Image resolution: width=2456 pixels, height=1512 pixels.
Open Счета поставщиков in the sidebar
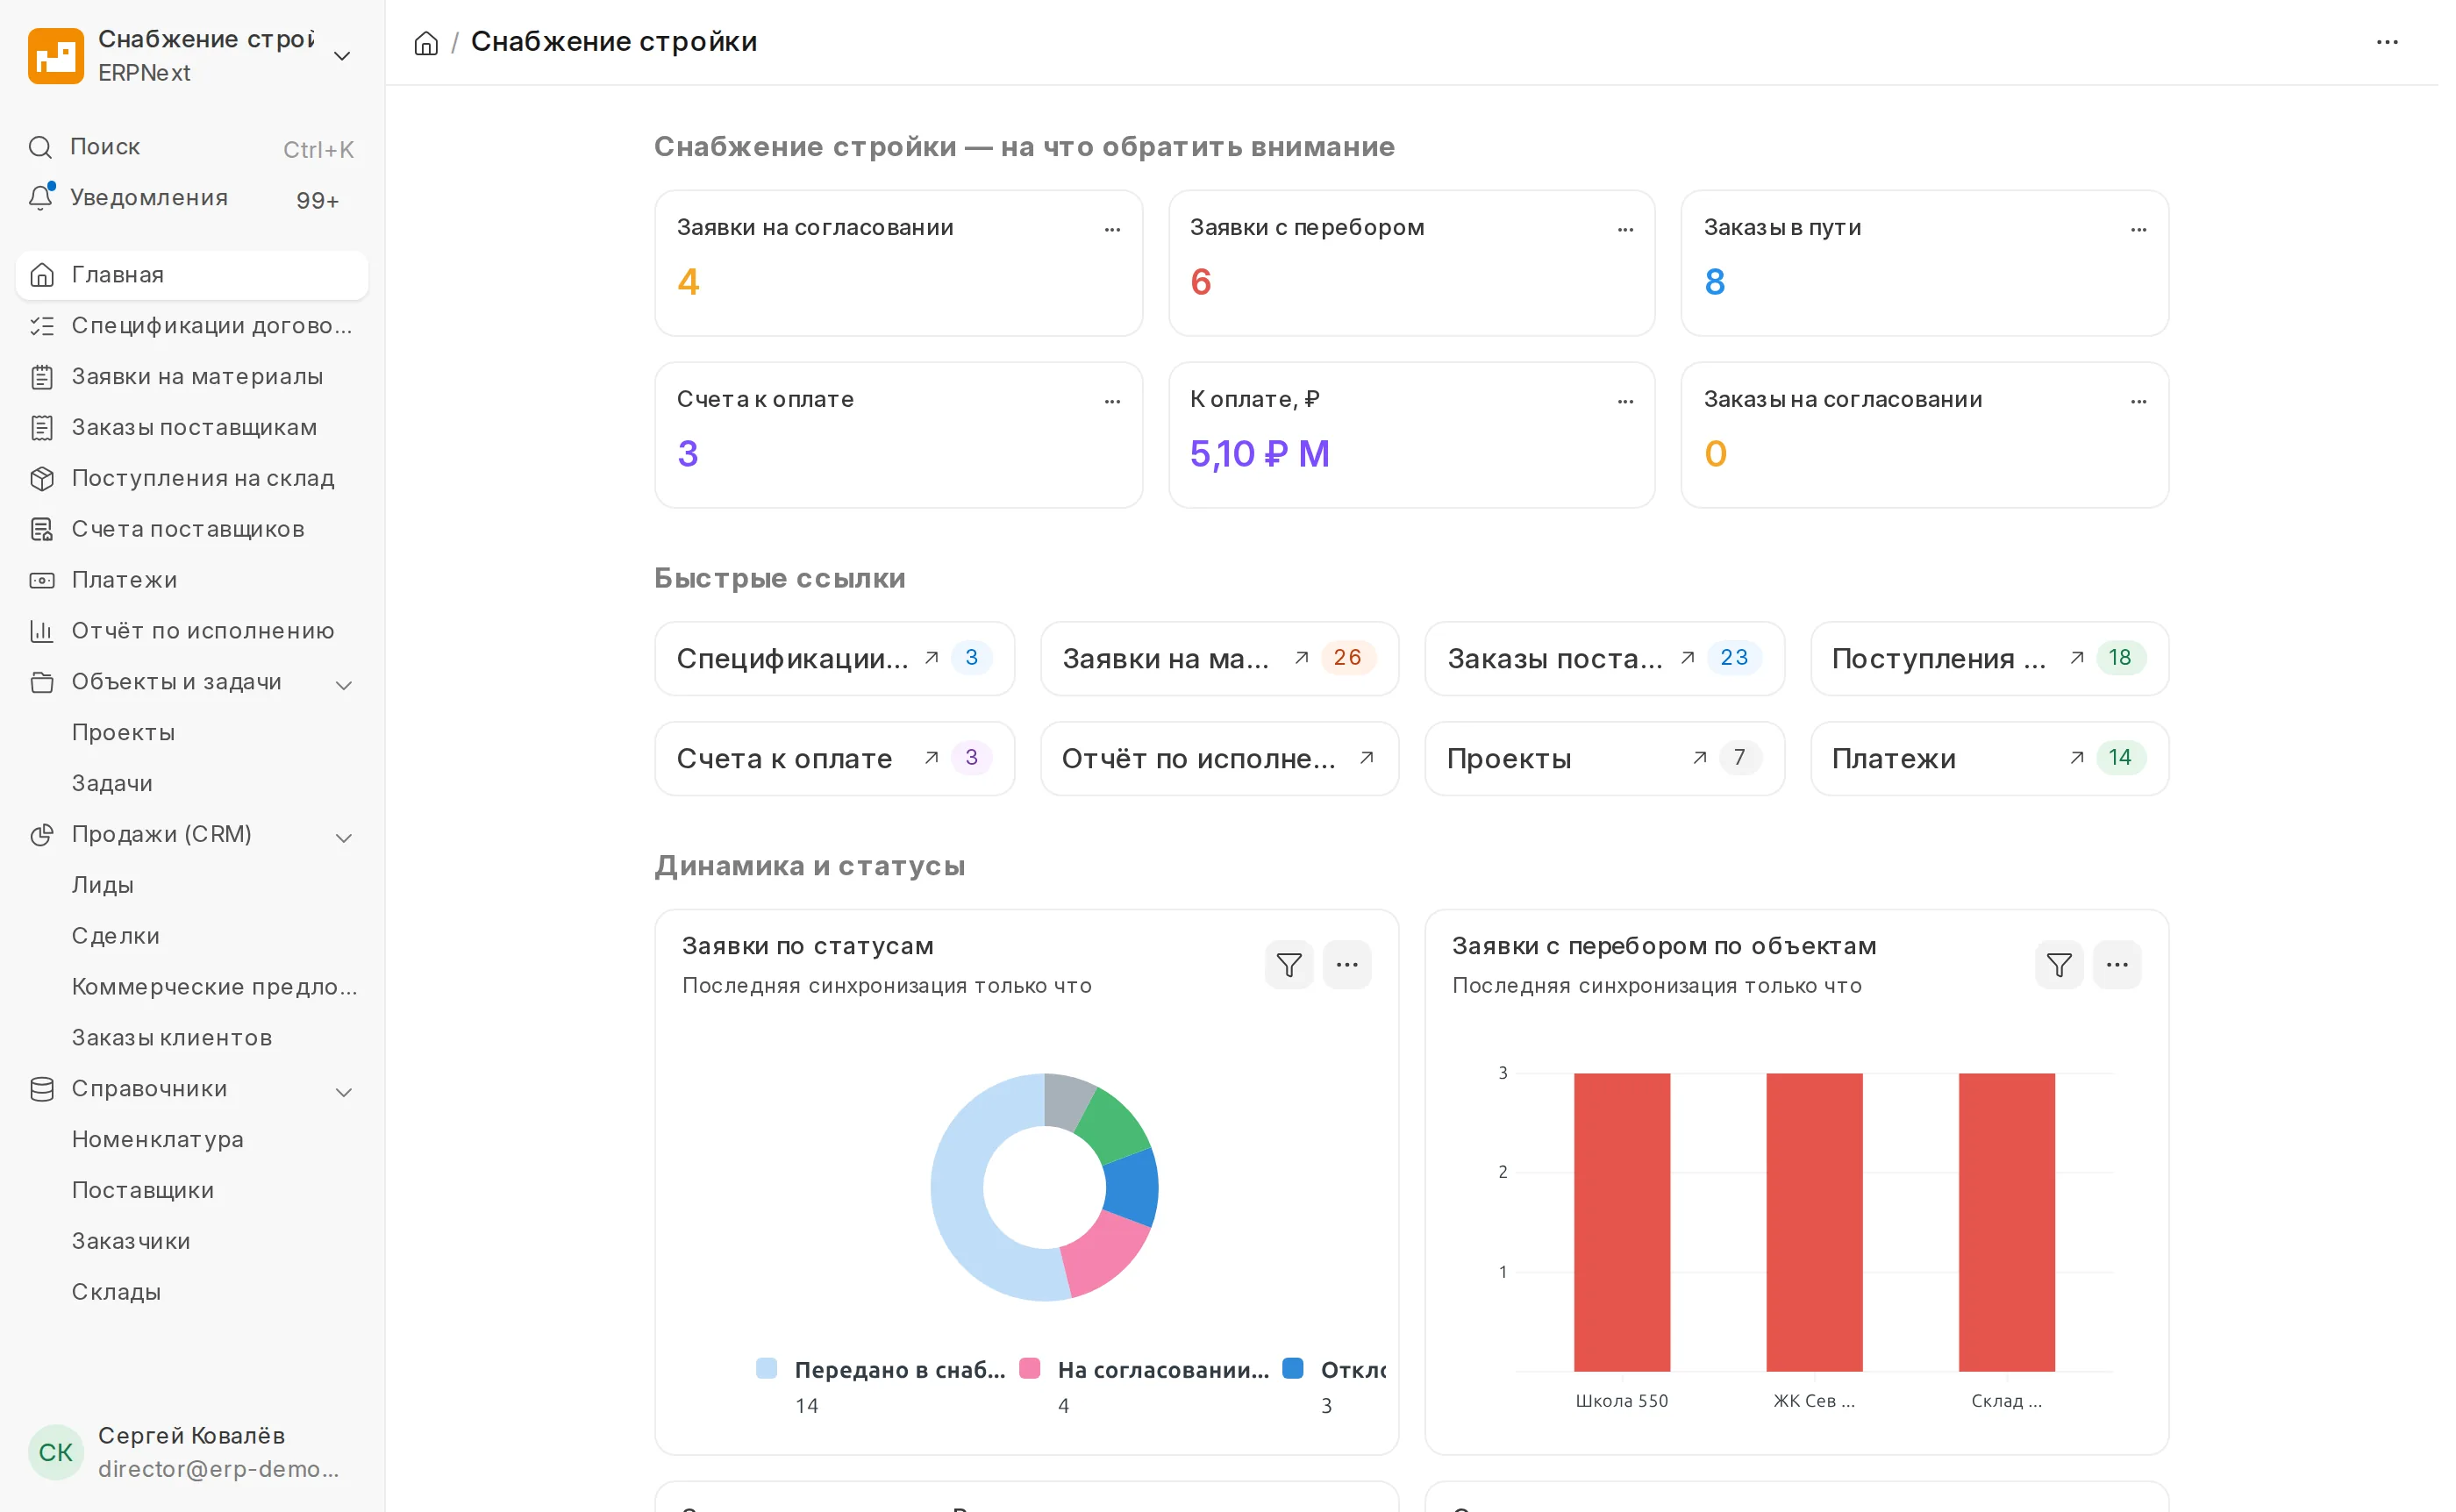[193, 533]
